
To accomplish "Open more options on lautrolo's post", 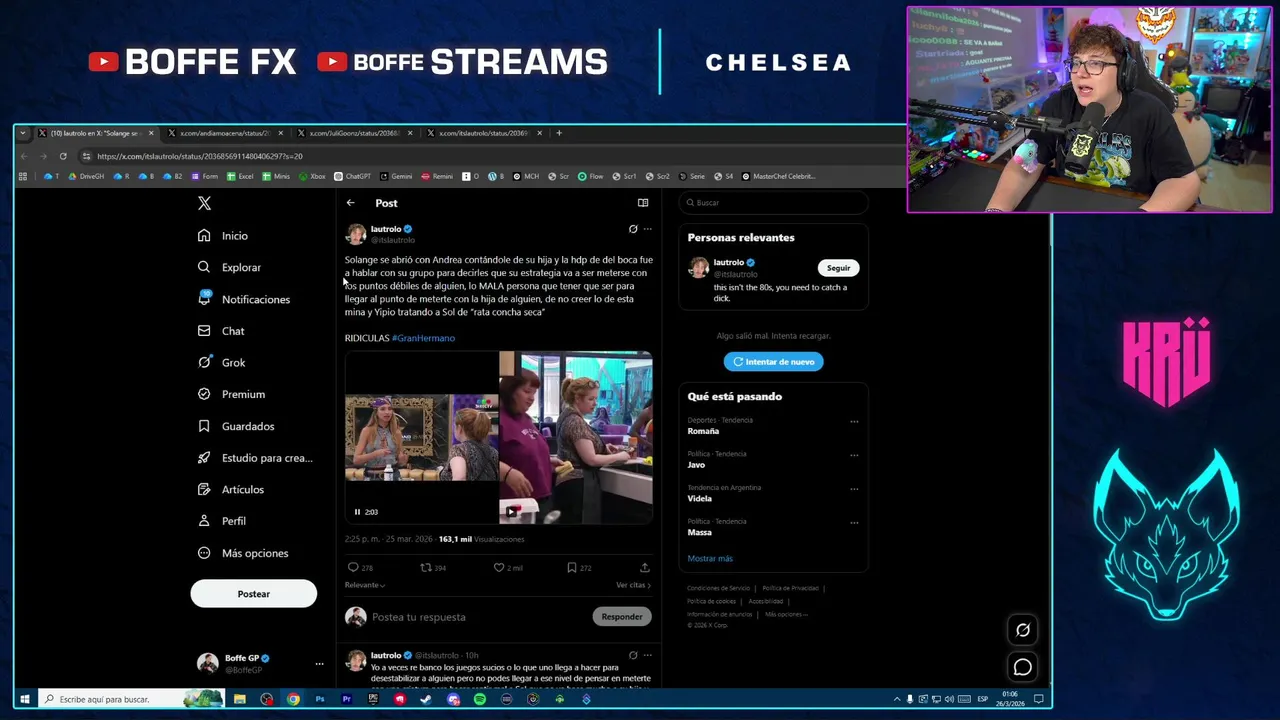I will tap(648, 229).
